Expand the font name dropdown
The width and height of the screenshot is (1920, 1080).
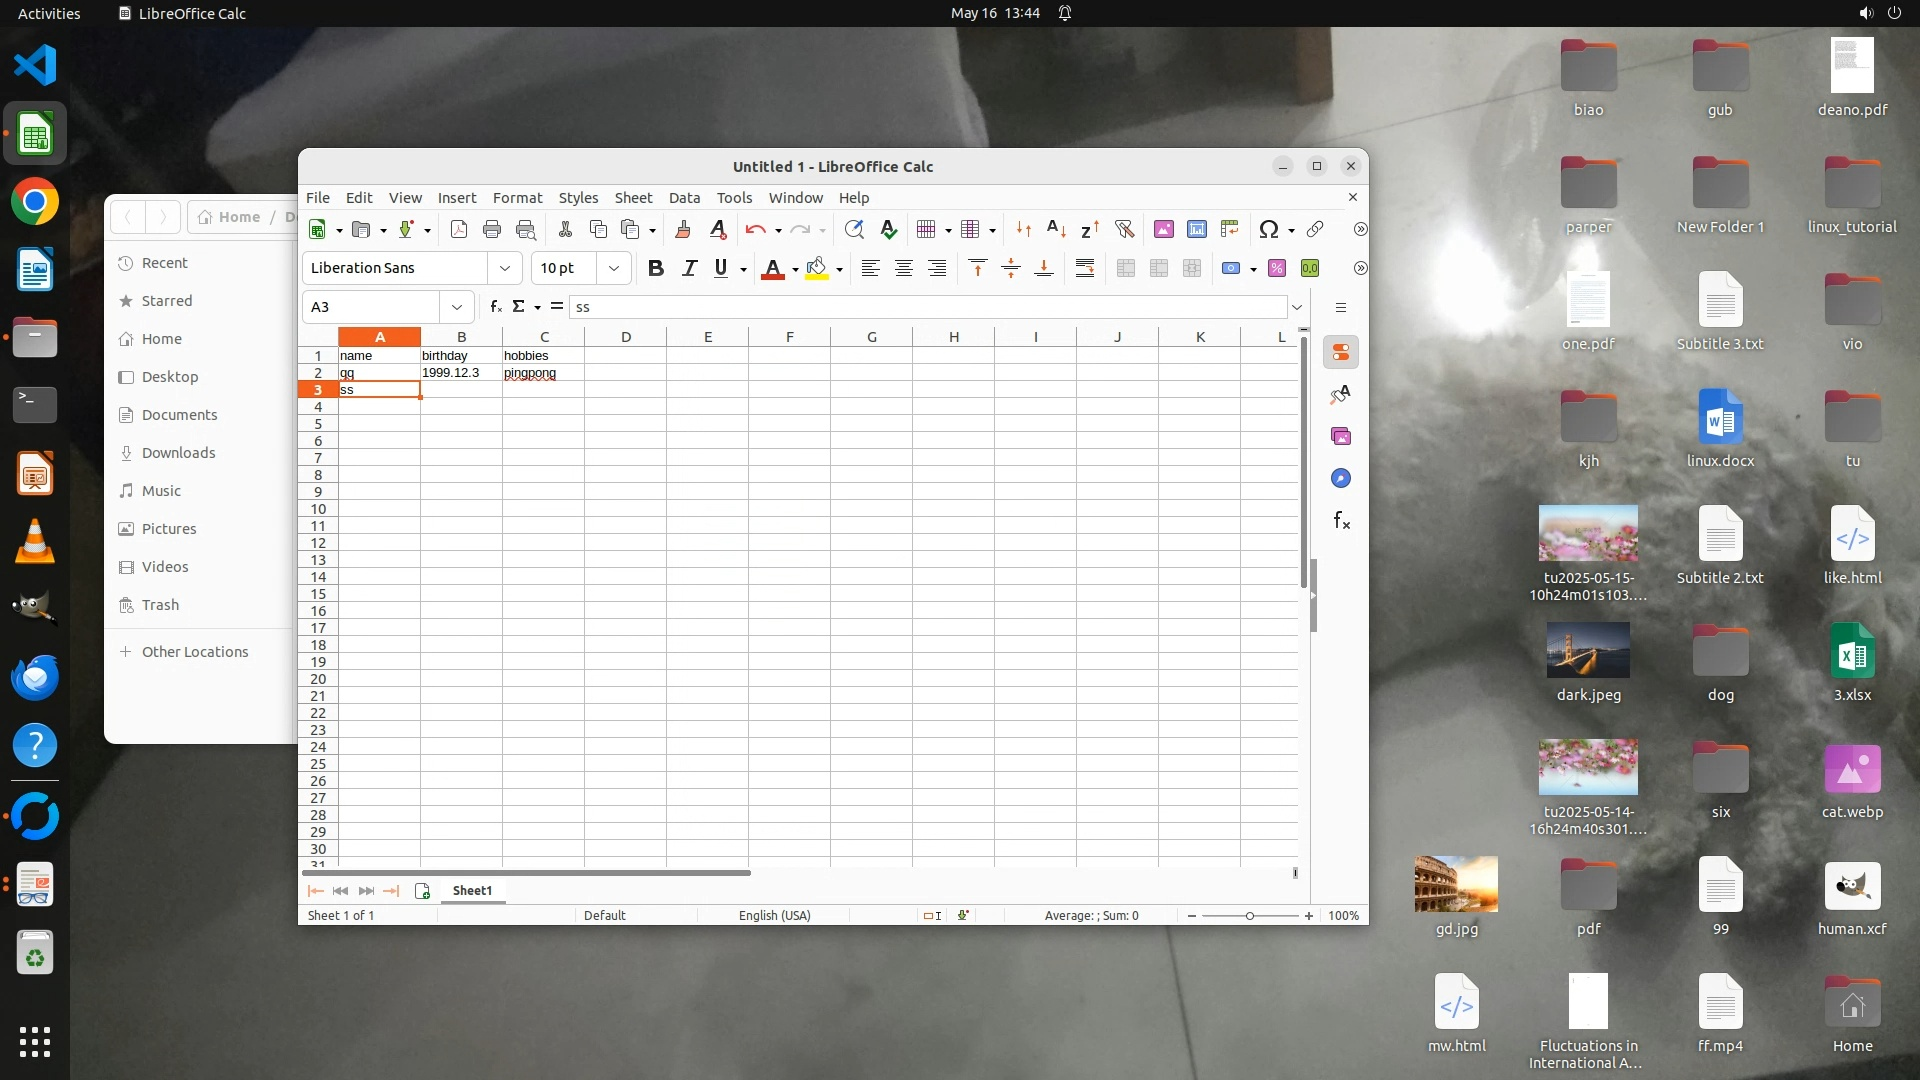(505, 268)
